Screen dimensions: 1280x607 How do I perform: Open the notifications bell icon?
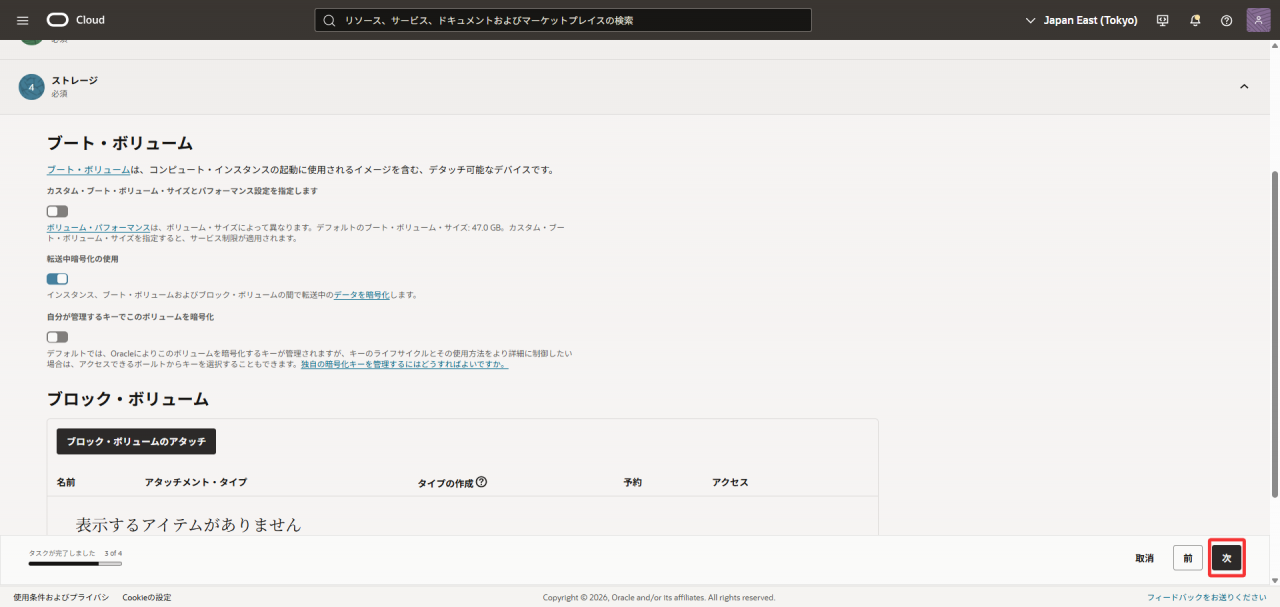click(1195, 20)
